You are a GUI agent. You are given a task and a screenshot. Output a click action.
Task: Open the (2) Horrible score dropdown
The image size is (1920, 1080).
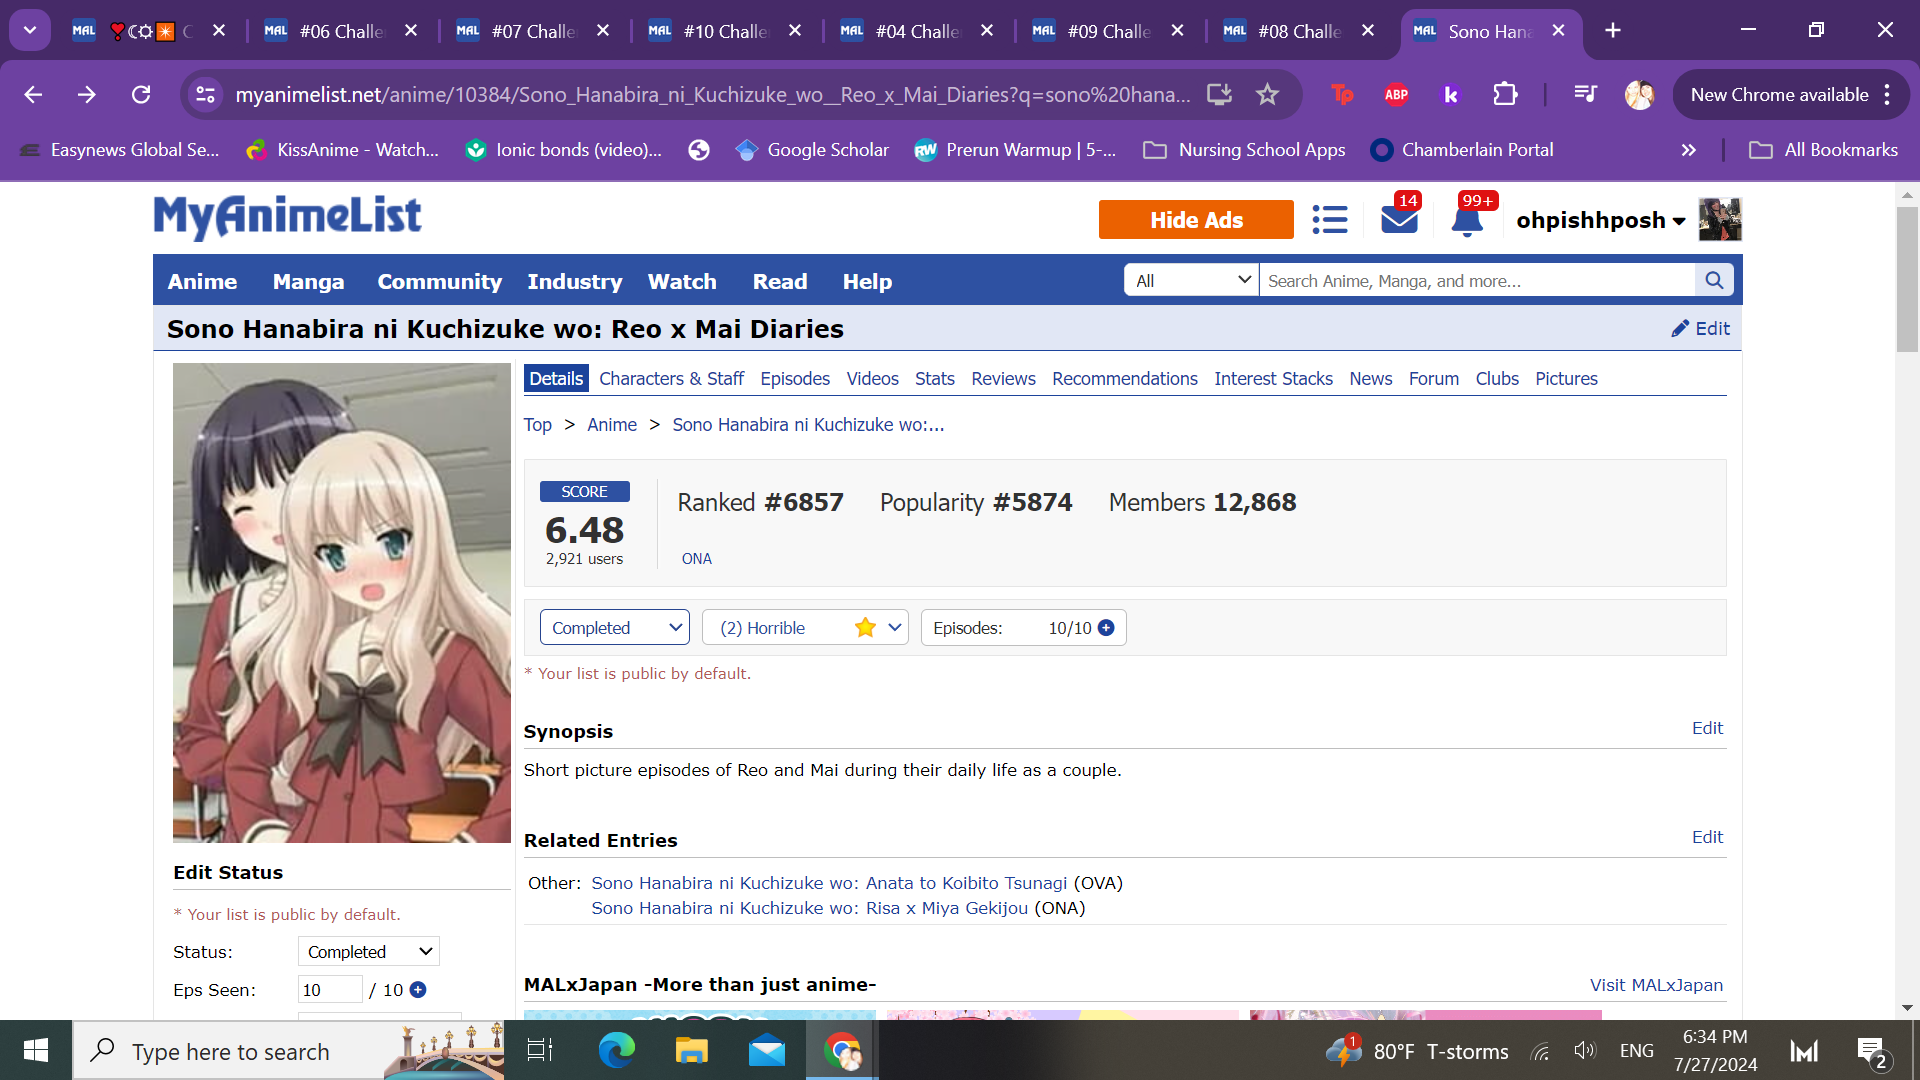pyautogui.click(x=805, y=627)
